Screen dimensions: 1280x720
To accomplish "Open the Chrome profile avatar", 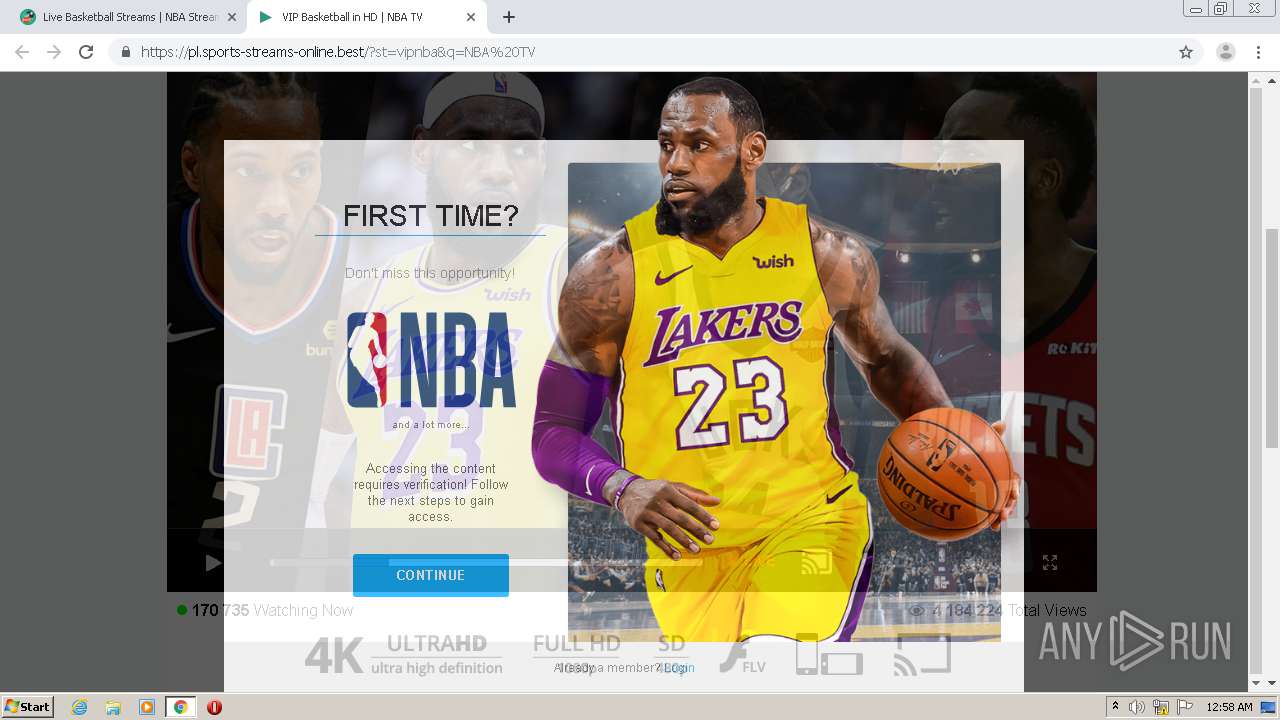I will click(1225, 52).
